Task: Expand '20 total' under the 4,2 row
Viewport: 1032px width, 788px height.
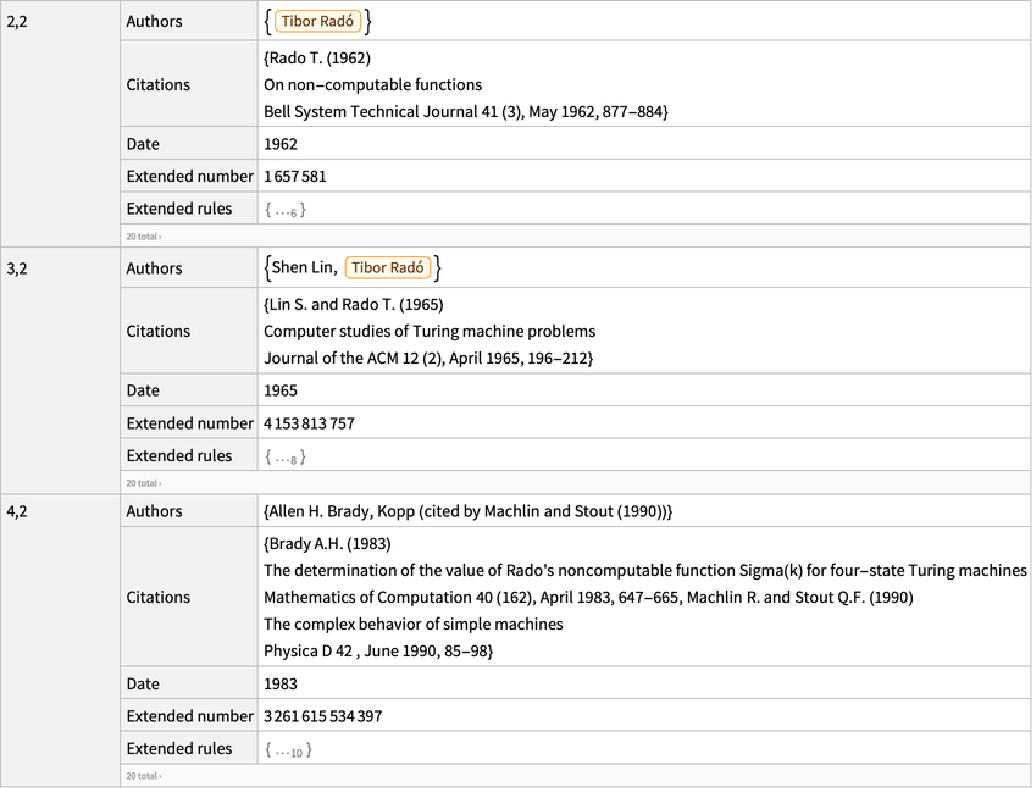Action: [x=141, y=776]
